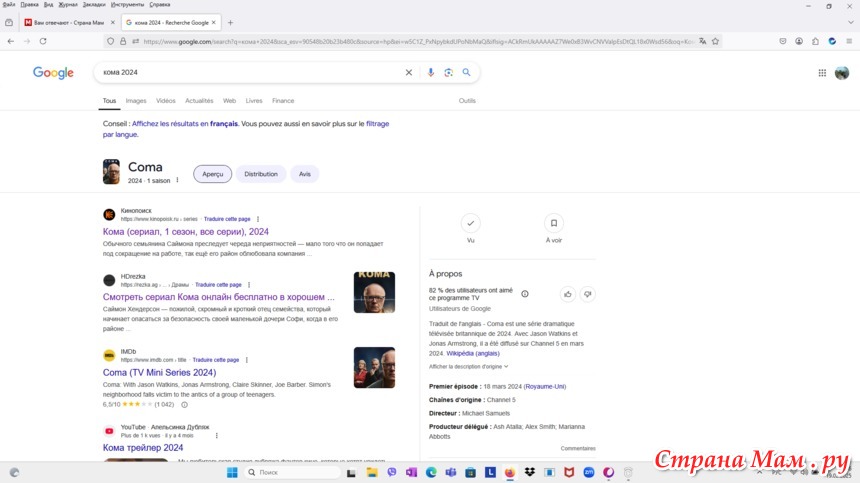The height and width of the screenshot is (483, 860).
Task: Select the Avis chip
Action: (x=305, y=174)
